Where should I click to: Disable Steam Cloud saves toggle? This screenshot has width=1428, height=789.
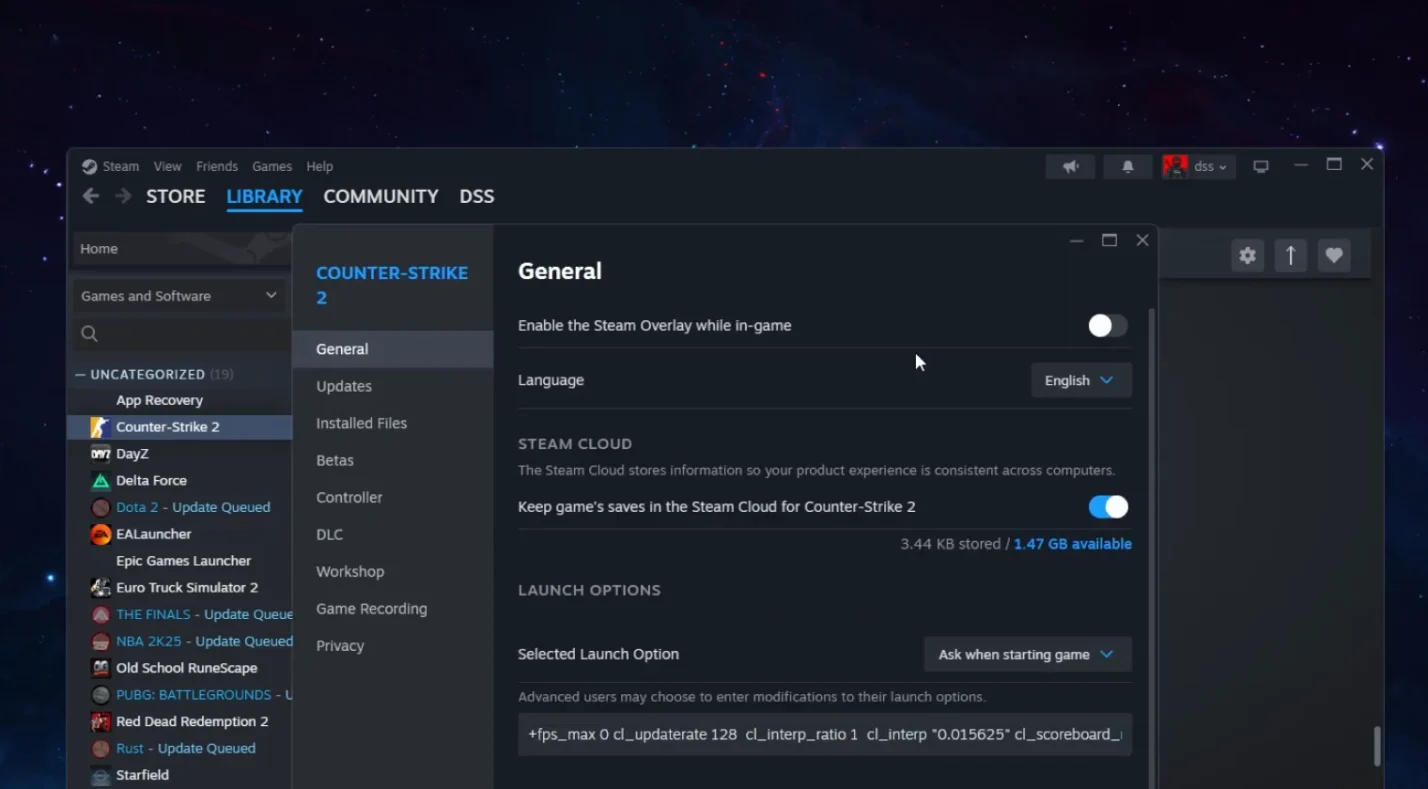[1107, 507]
